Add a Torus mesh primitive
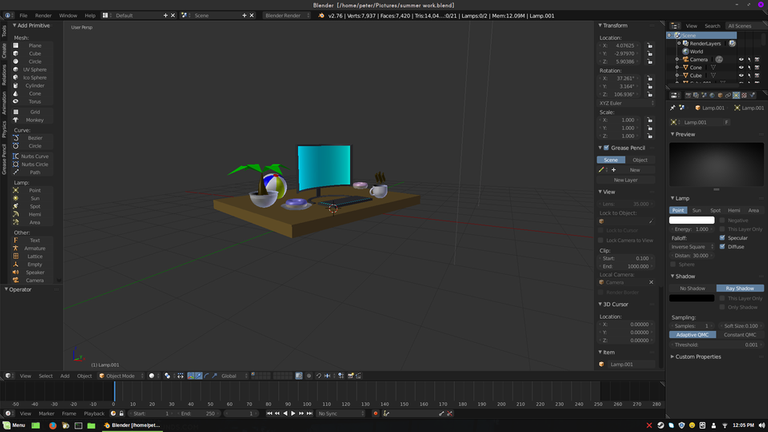 coord(34,101)
